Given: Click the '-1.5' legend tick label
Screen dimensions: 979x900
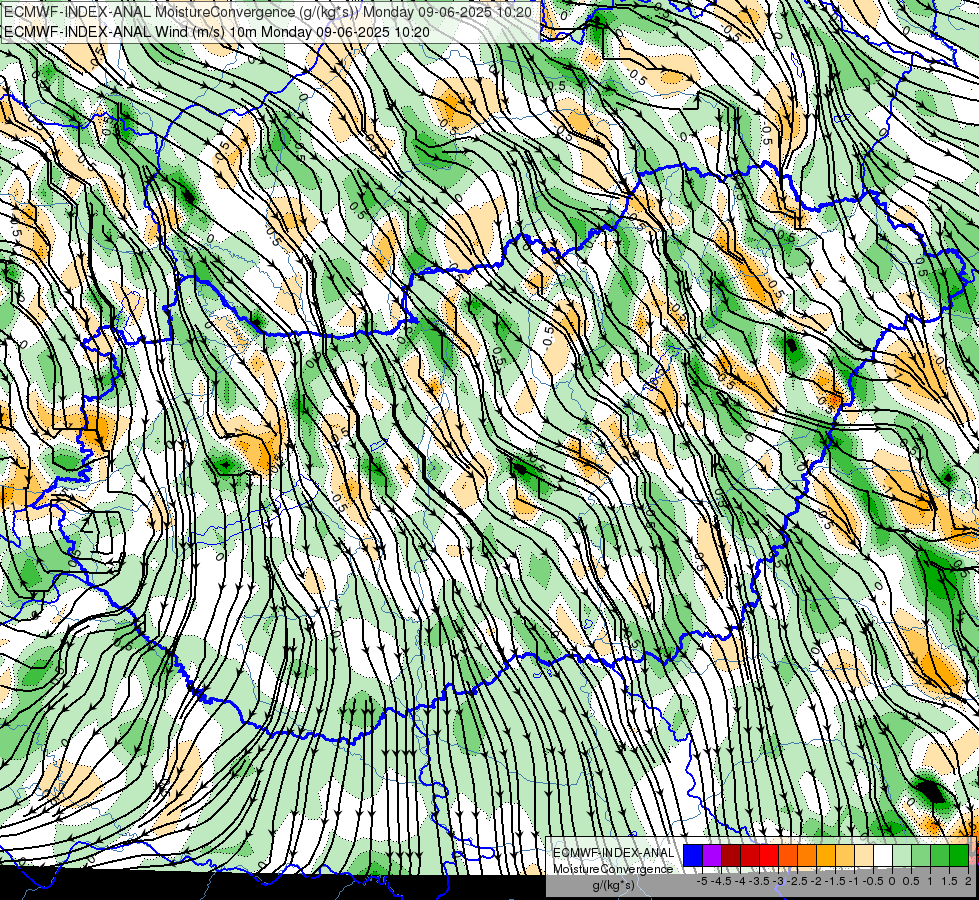Looking at the screenshot, I should click(835, 881).
